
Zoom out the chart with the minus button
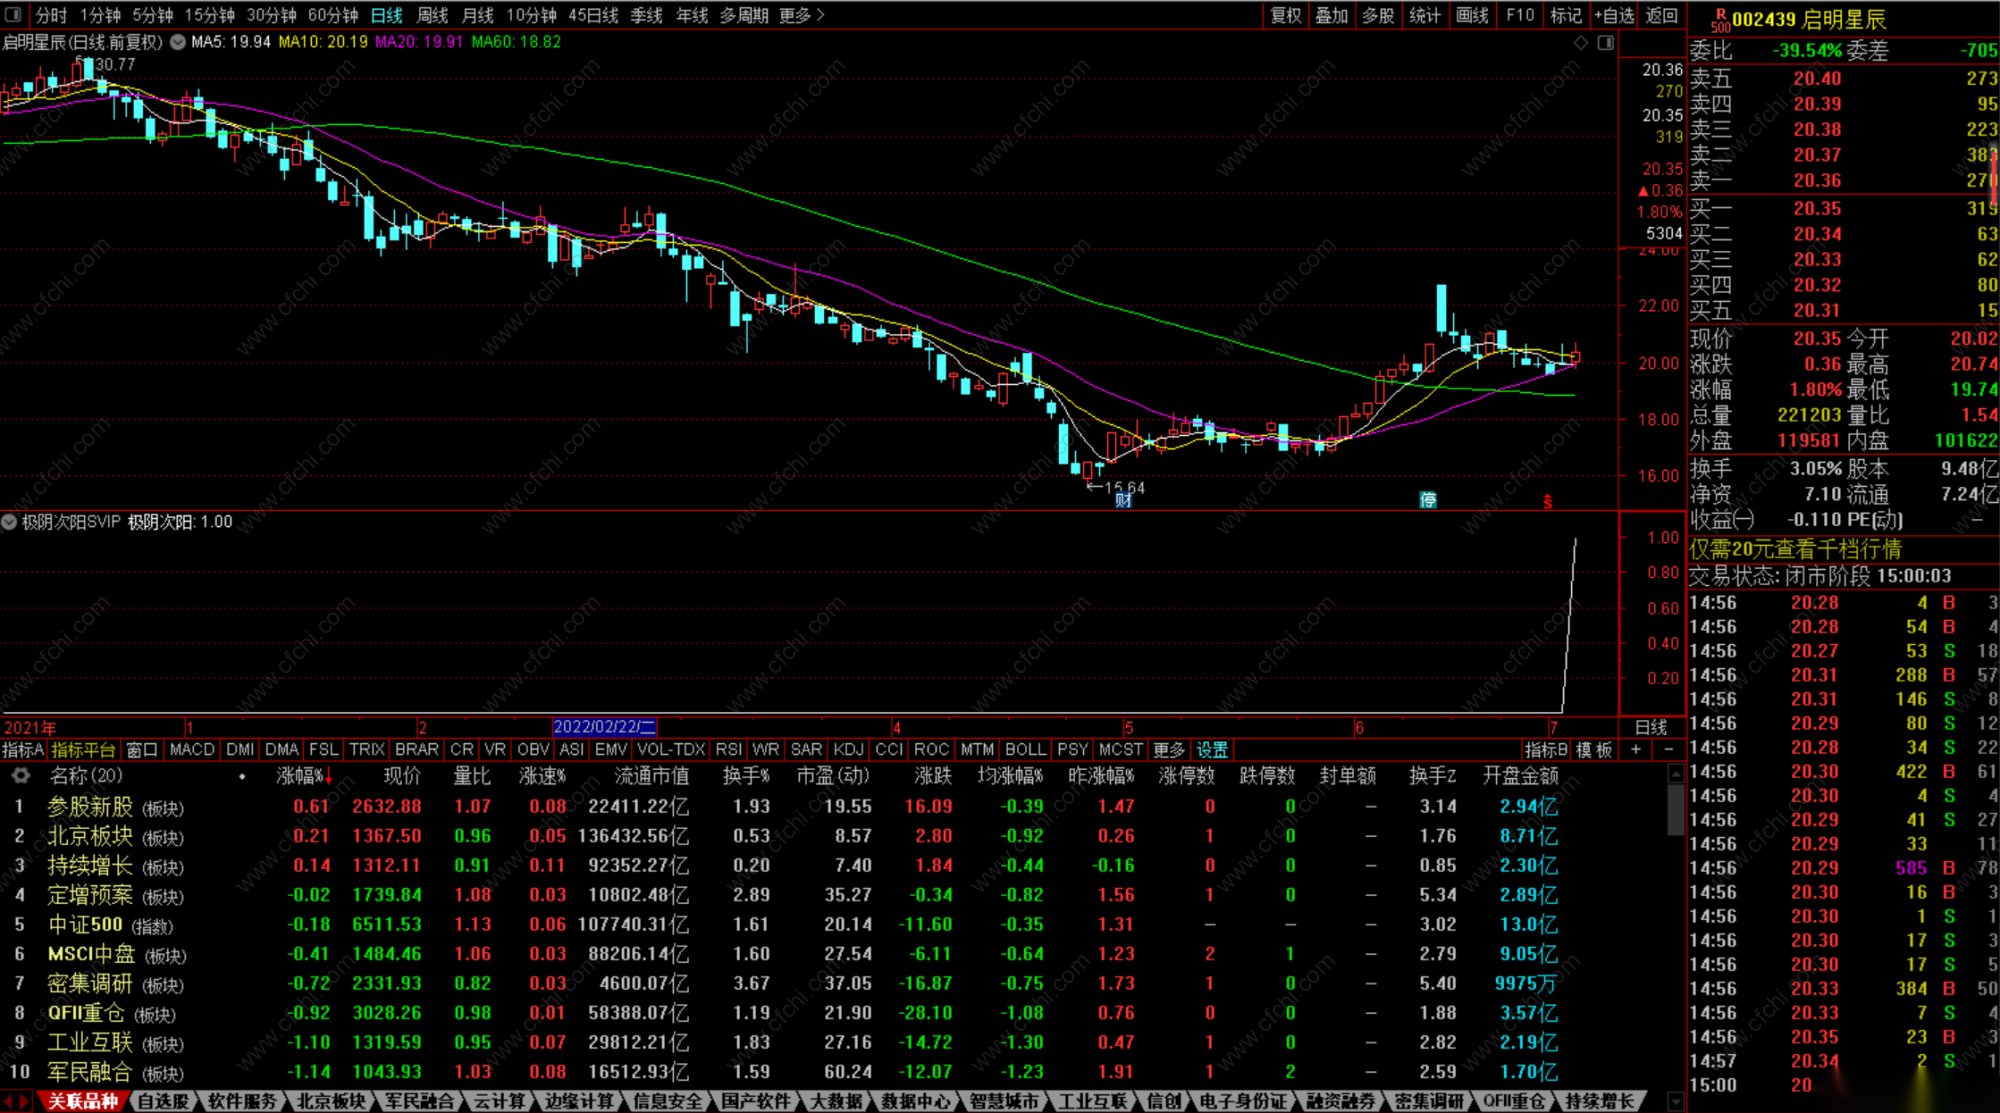[x=1668, y=750]
